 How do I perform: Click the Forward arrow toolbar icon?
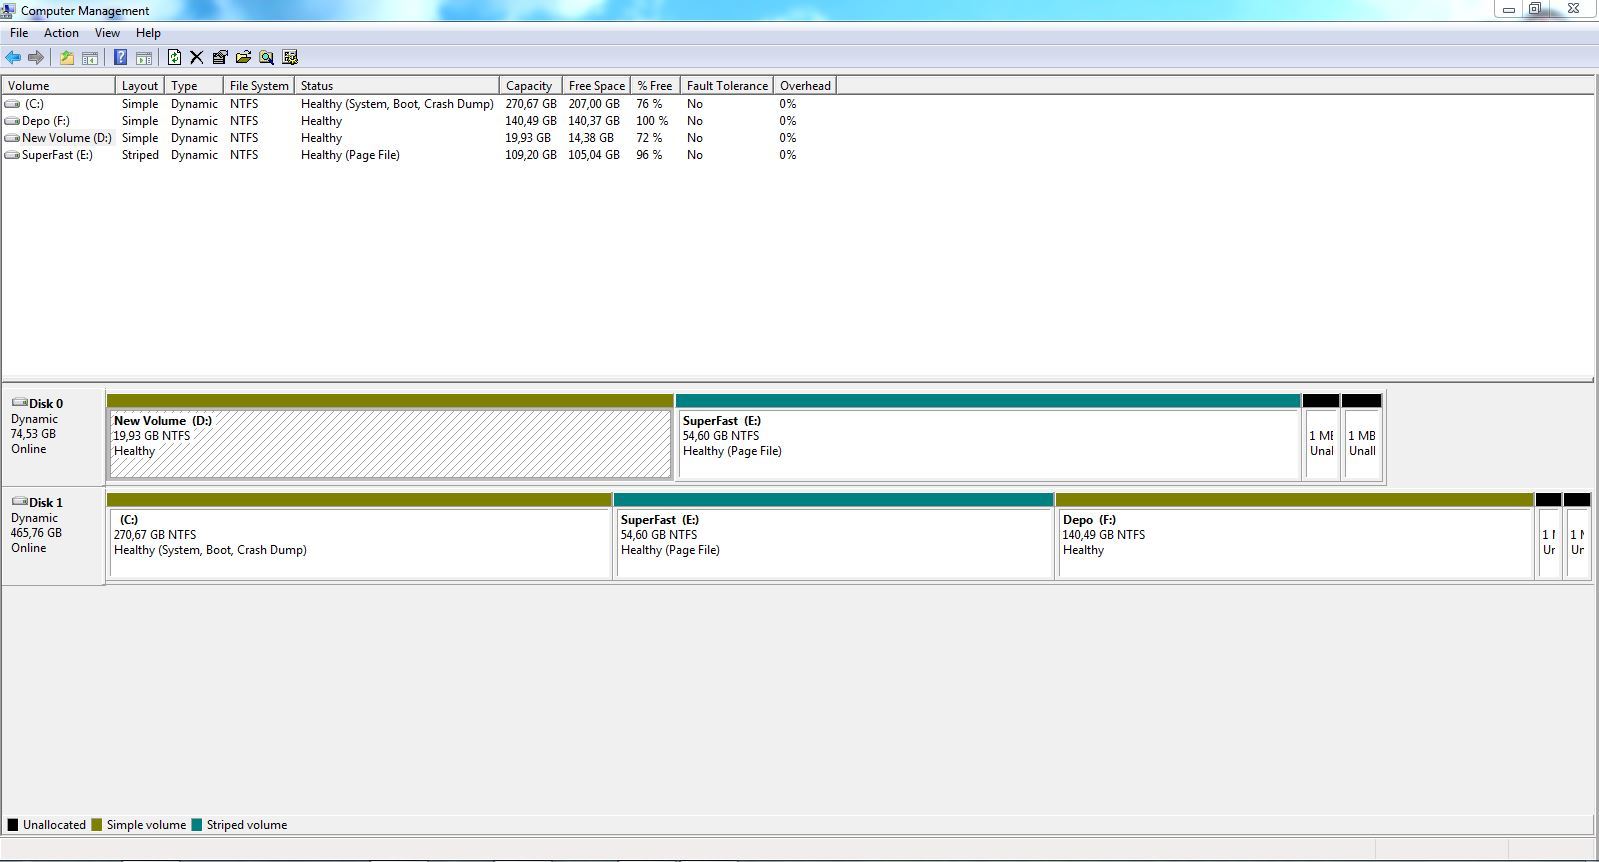36,58
